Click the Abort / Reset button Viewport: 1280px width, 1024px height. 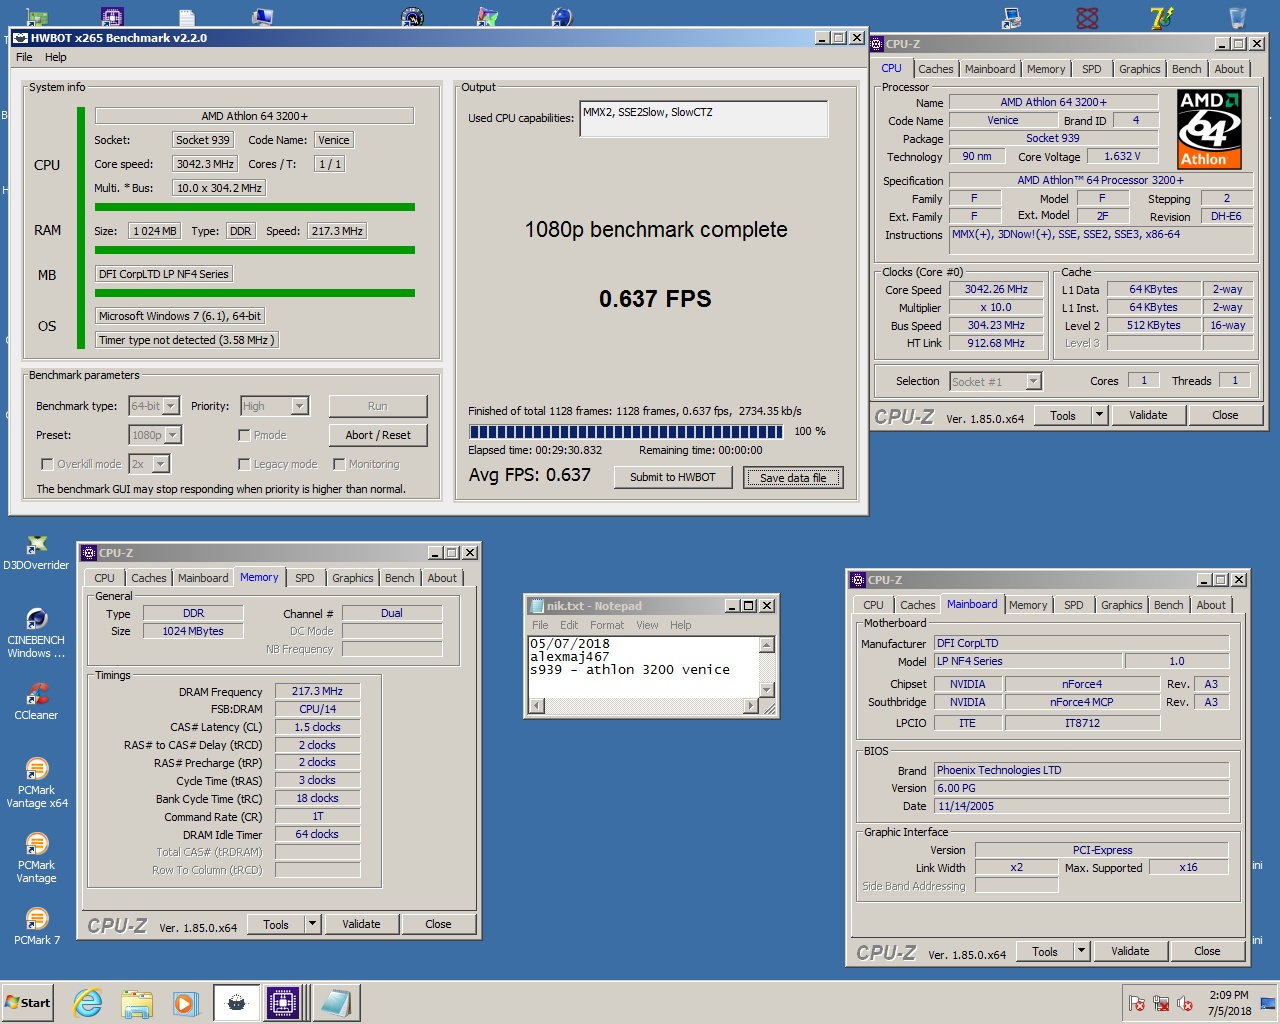(x=378, y=435)
